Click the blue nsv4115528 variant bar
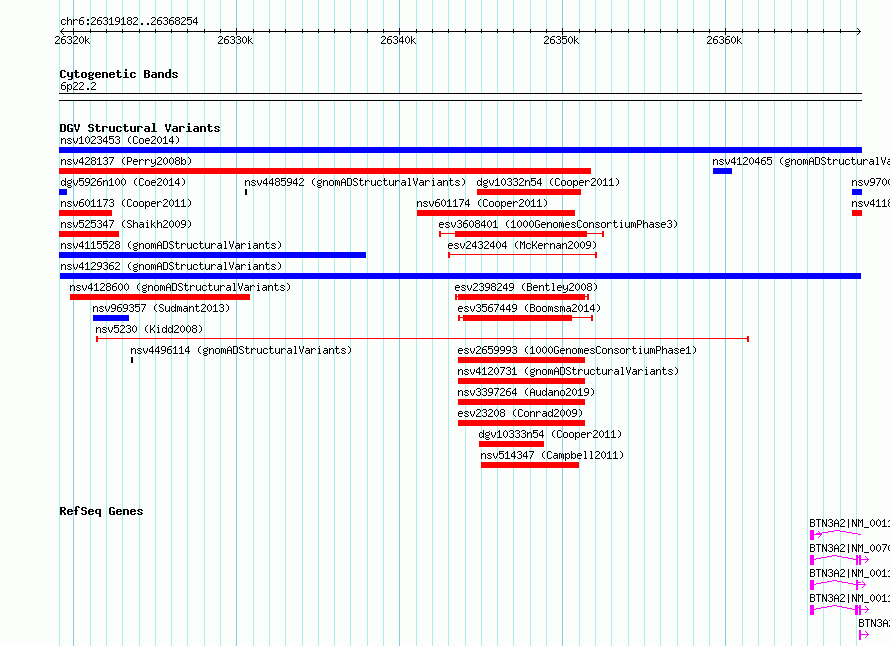890x646 pixels. point(213,255)
